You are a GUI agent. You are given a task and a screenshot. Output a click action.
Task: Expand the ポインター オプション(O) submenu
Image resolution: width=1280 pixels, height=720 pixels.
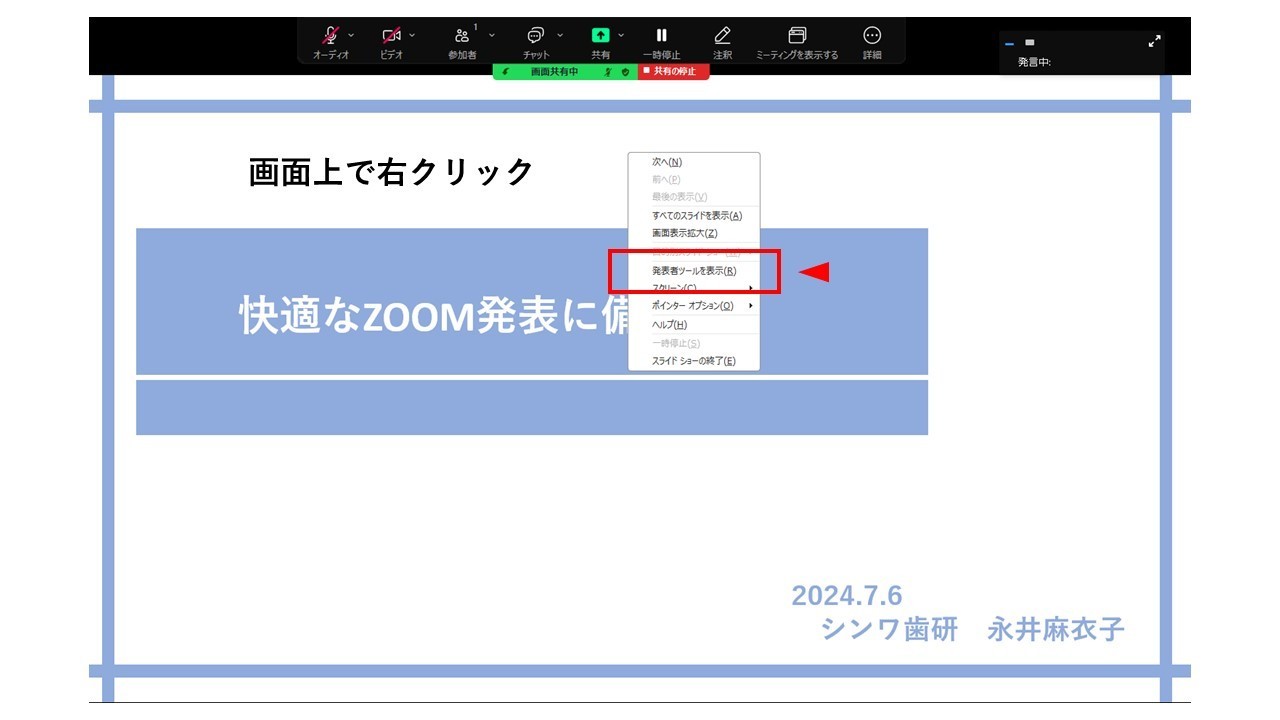pyautogui.click(x=694, y=306)
